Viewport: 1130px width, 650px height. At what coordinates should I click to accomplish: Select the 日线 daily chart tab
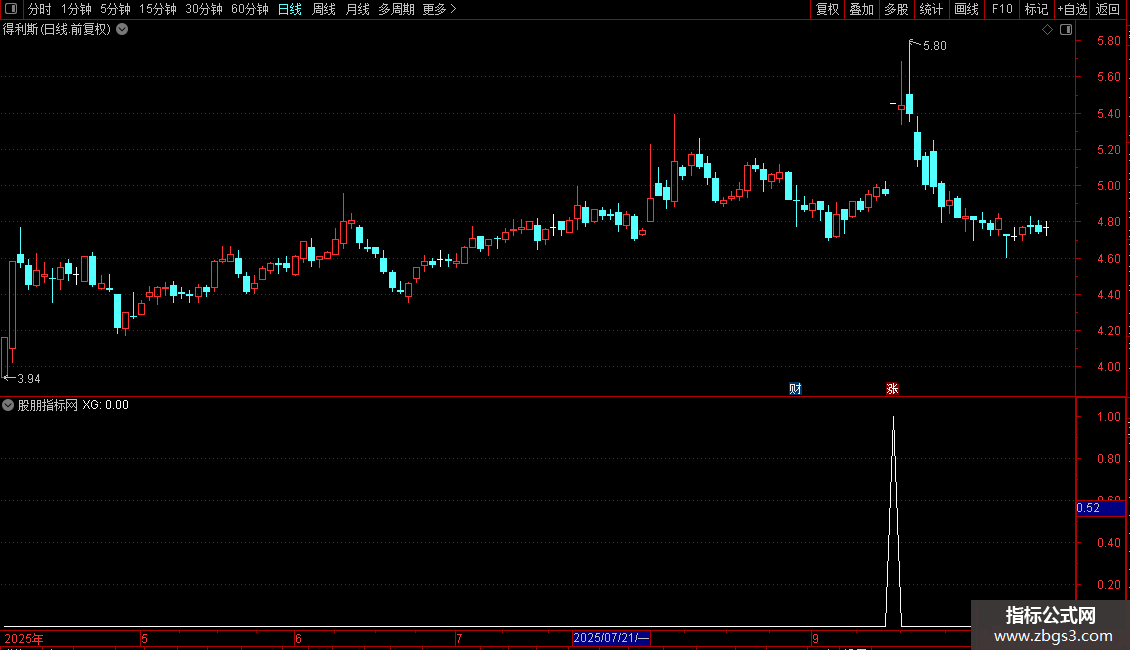290,9
